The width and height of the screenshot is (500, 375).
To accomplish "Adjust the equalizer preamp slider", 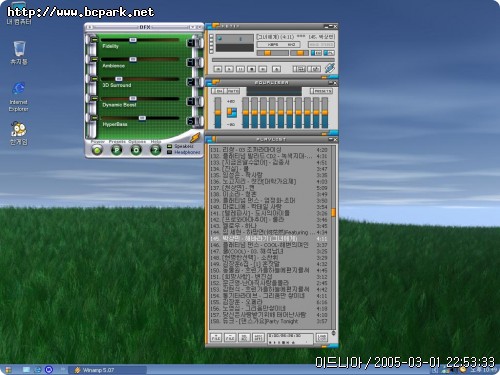I will pyautogui.click(x=218, y=113).
